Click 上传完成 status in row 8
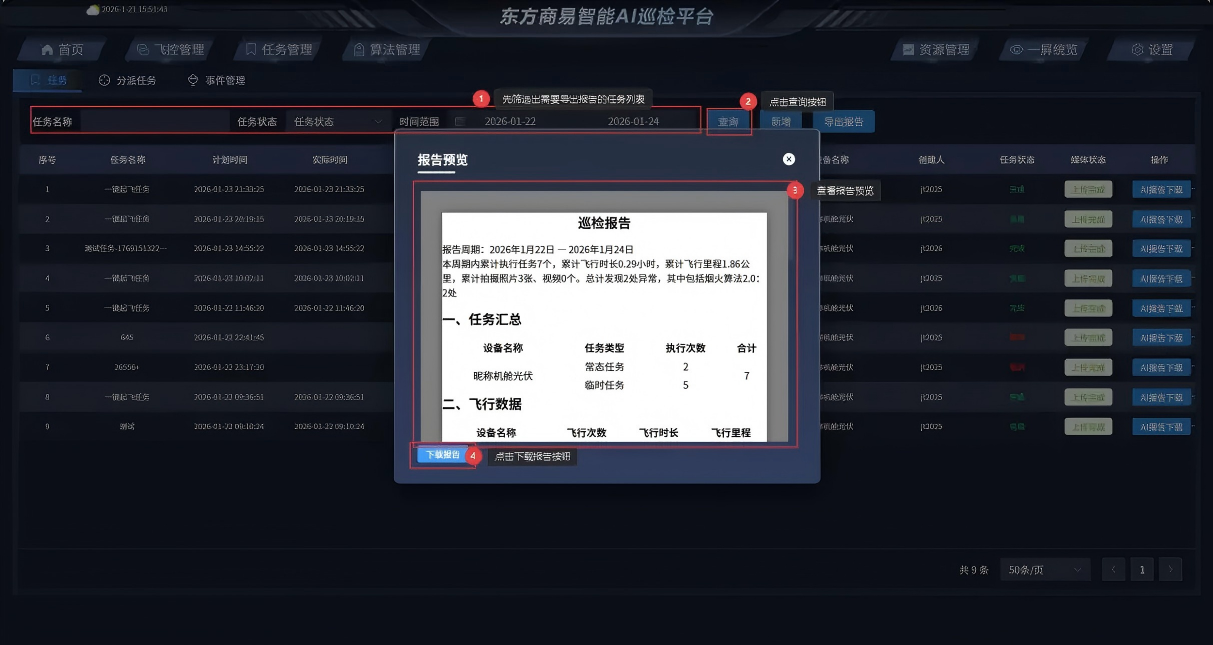The height and width of the screenshot is (645, 1213). point(1087,397)
